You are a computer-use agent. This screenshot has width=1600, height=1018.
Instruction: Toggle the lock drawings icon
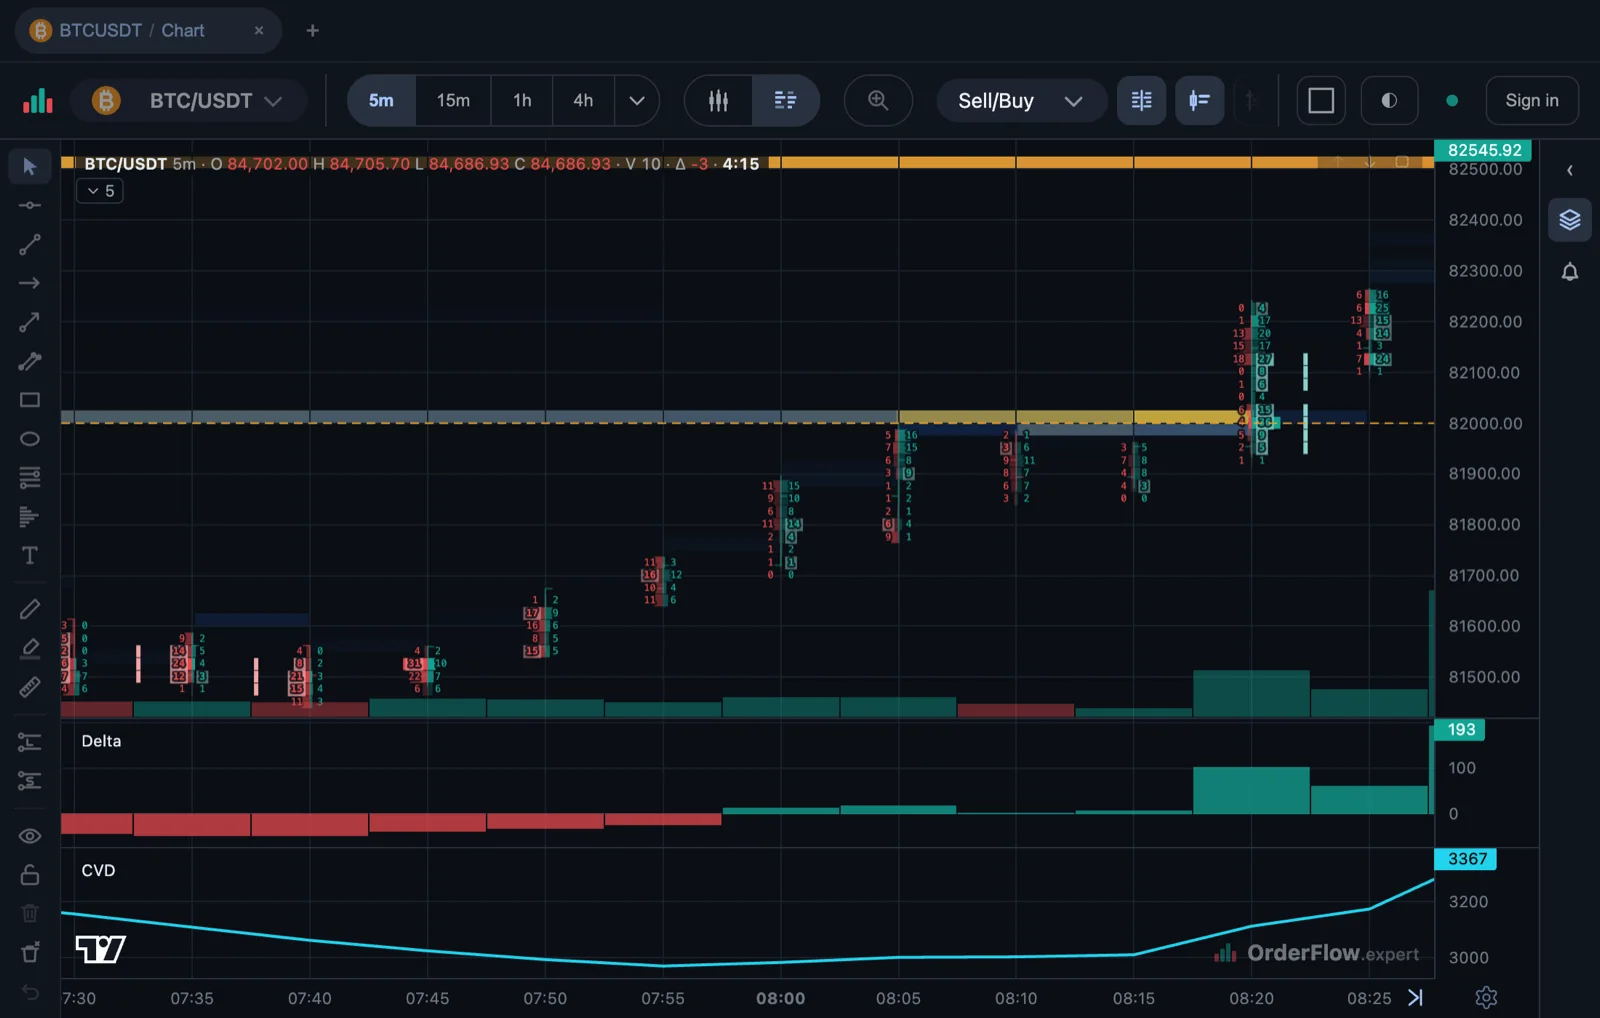30,875
